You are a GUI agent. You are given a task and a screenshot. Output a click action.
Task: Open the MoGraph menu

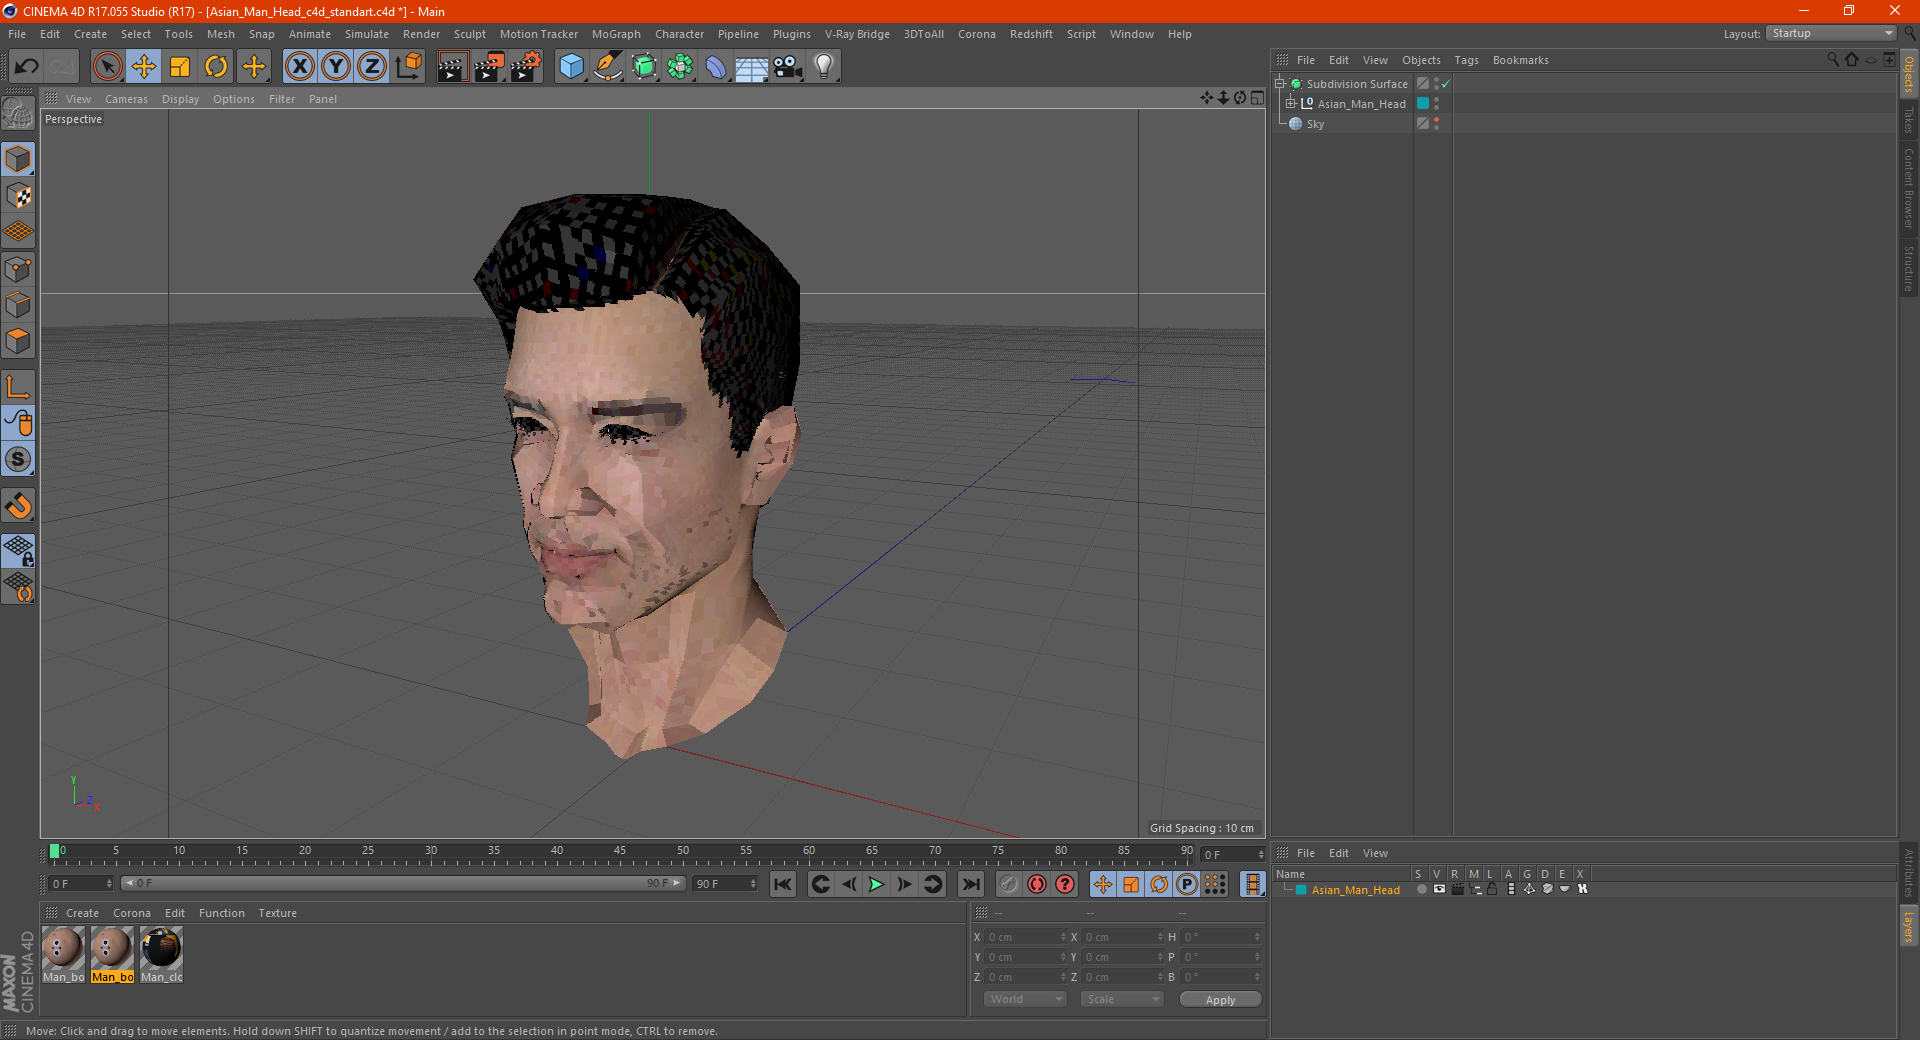click(616, 34)
